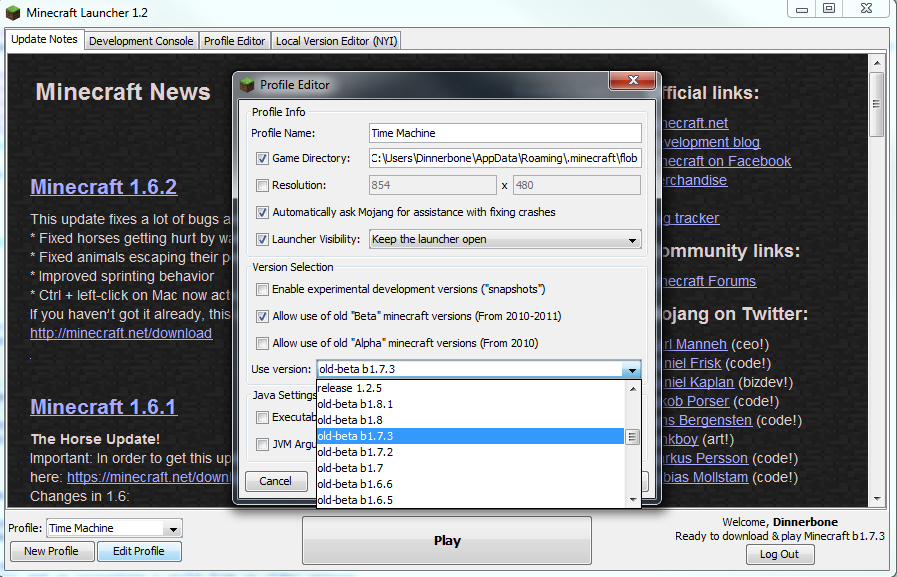
Task: Uncheck allow old Beta versions
Action: (262, 316)
